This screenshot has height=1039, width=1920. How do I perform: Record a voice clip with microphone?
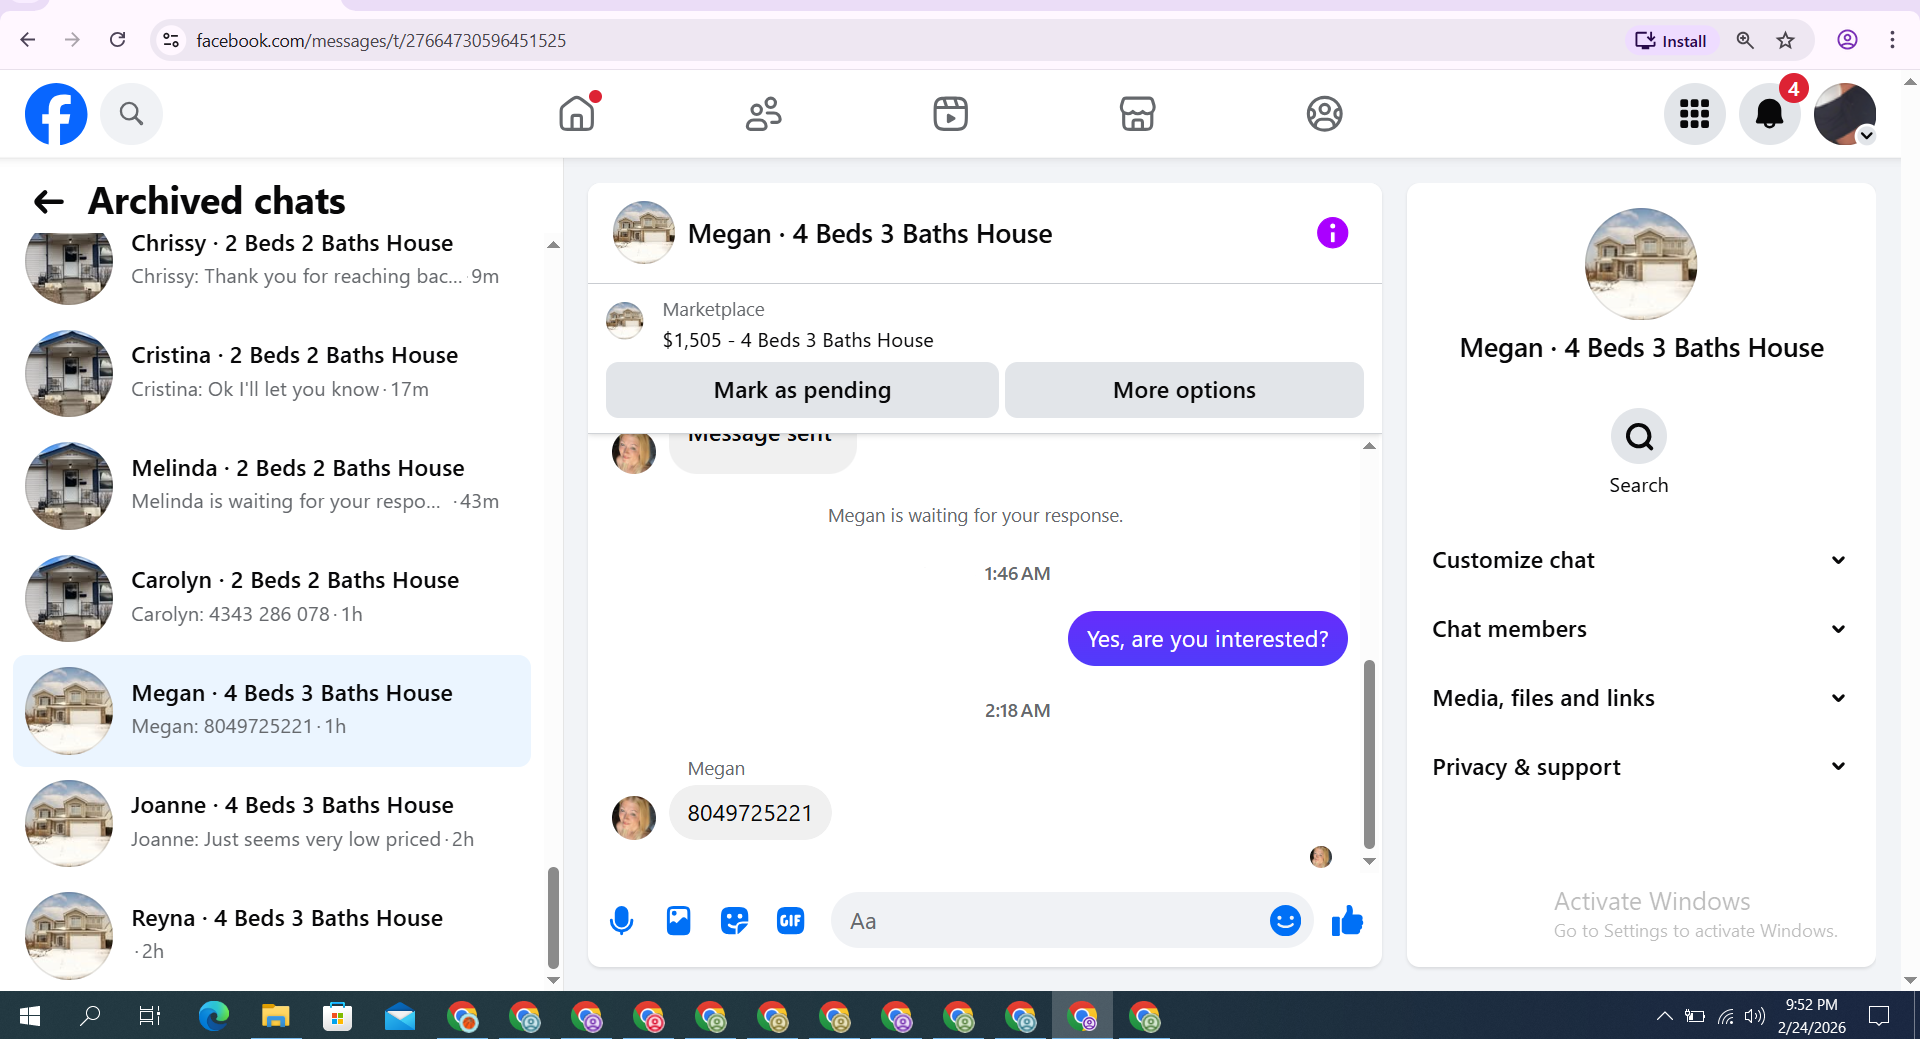(x=621, y=920)
